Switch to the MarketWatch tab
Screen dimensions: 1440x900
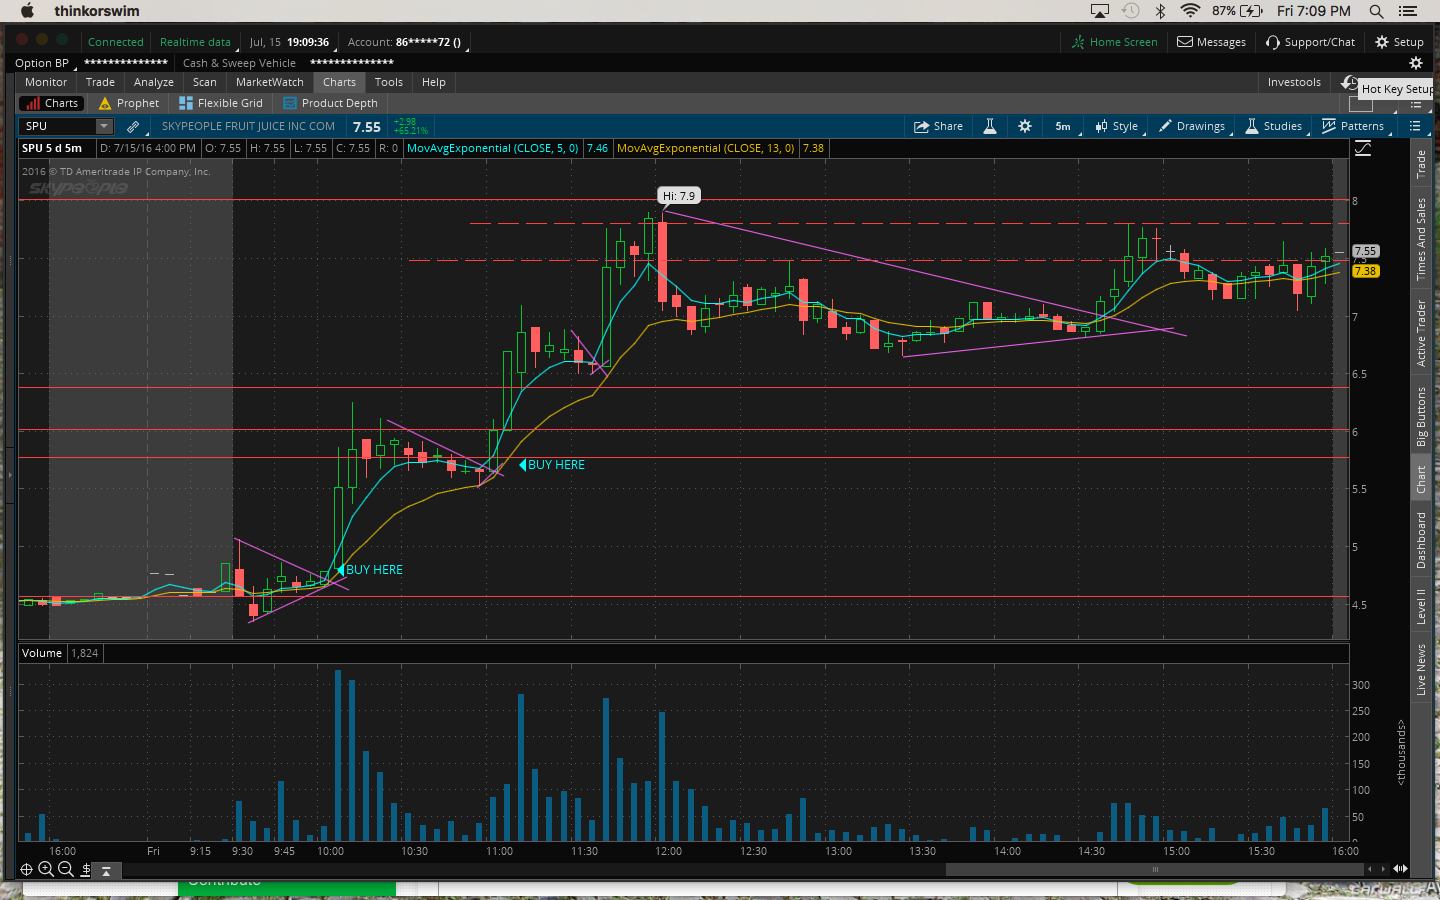coord(270,82)
